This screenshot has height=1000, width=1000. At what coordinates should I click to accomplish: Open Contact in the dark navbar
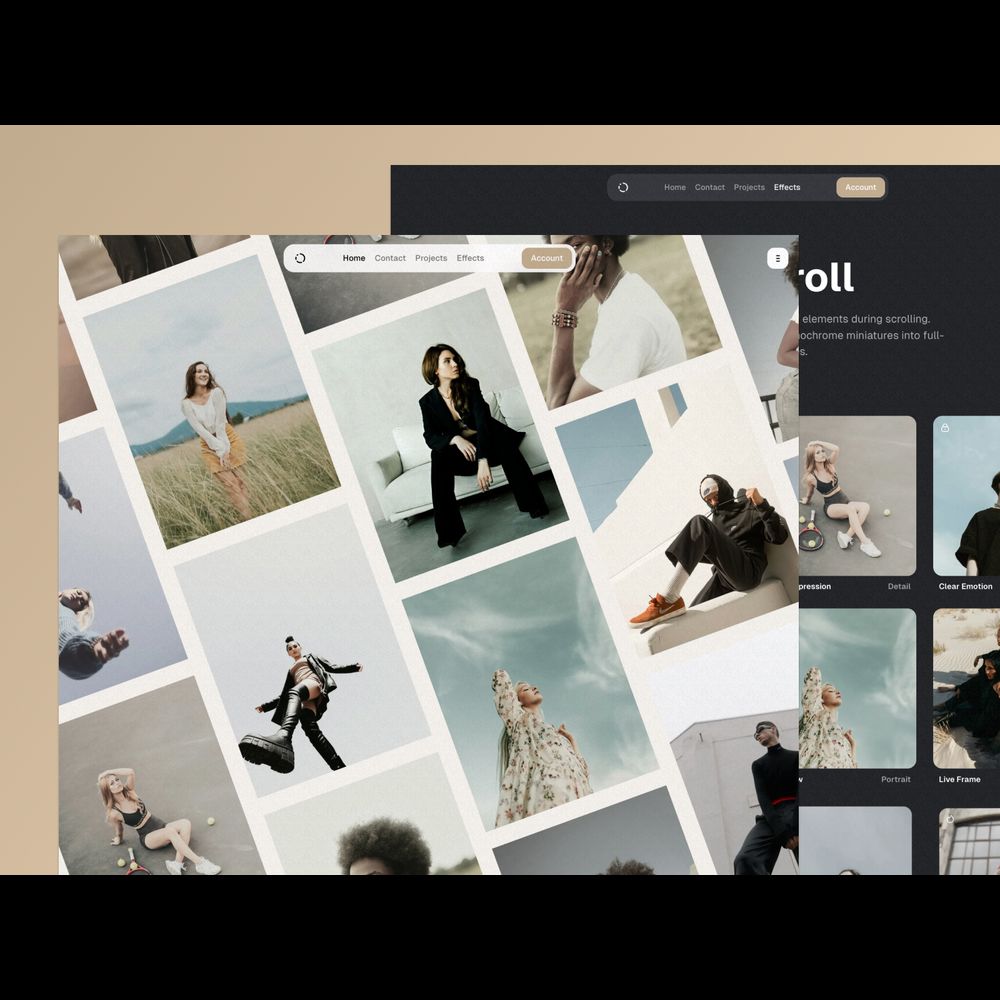[x=710, y=187]
